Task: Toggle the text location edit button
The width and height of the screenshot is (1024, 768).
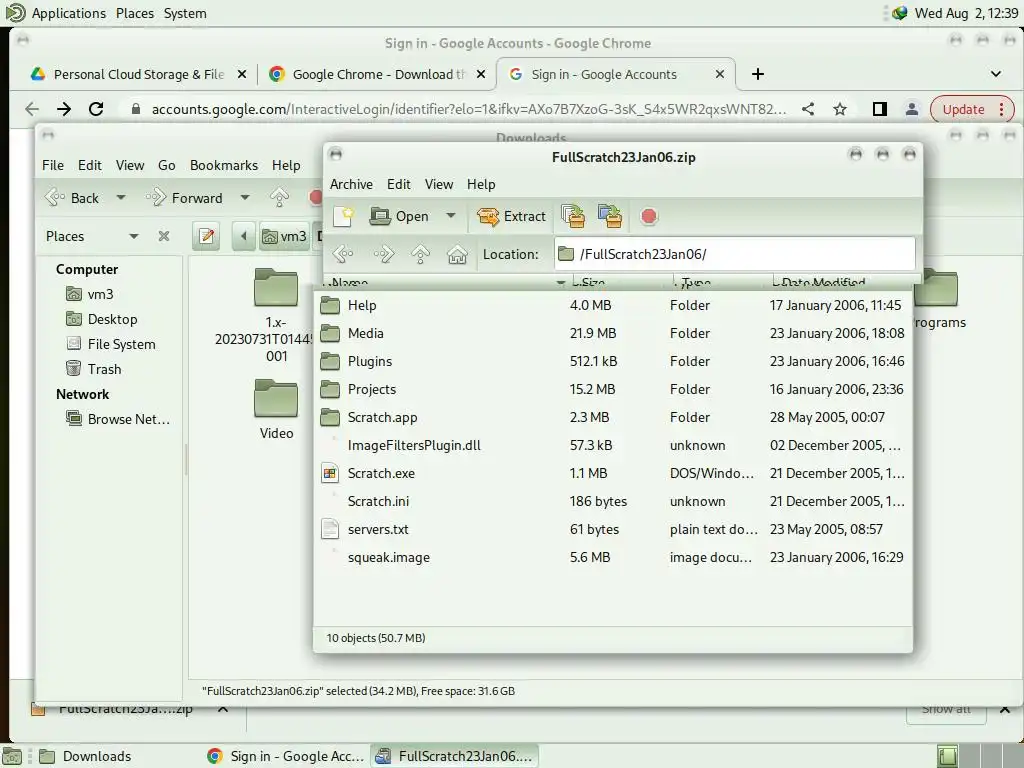Action: point(206,236)
